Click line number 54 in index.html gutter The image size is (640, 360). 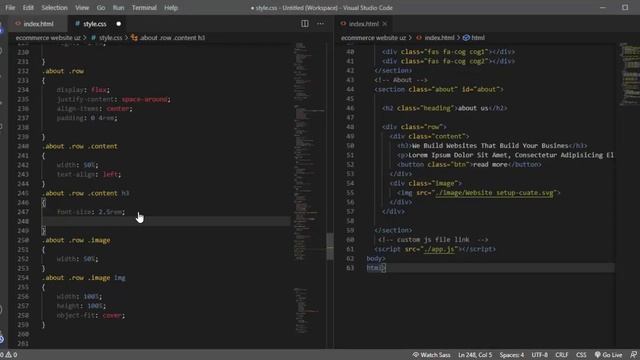tap(350, 183)
